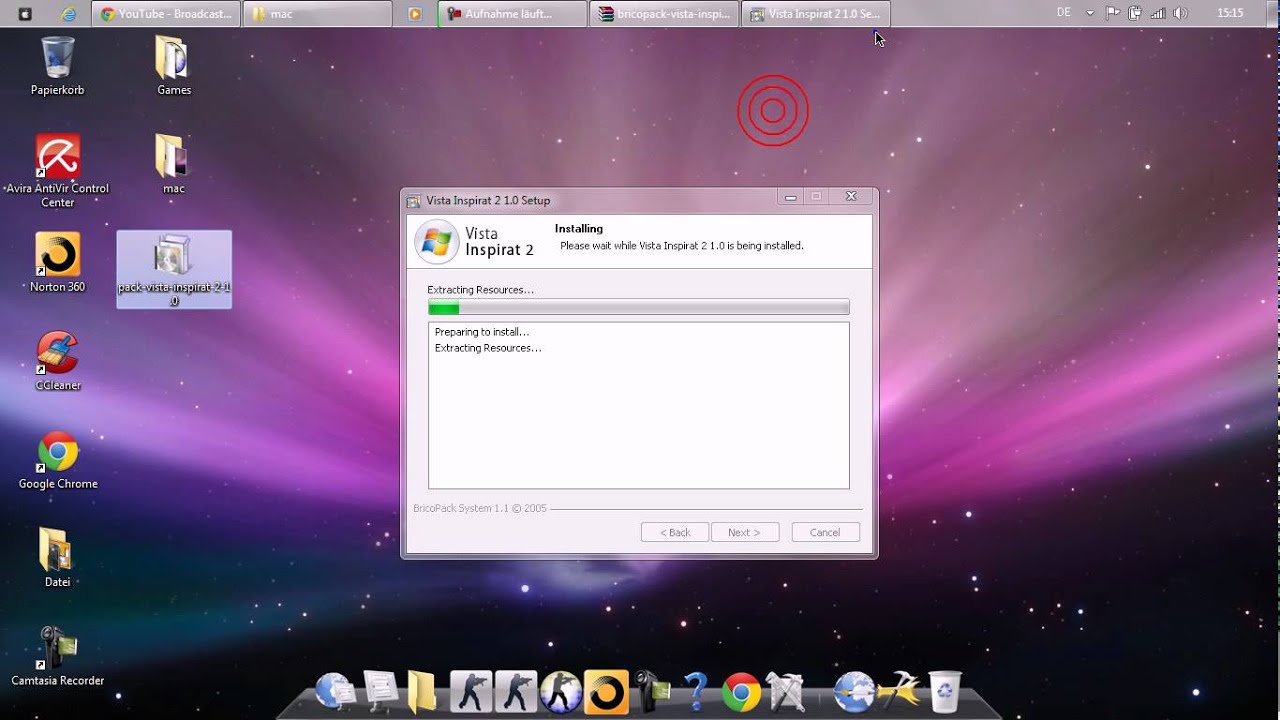1280x720 pixels.
Task: Switch to Aufnahme läuft taskbar window
Action: tap(513, 14)
